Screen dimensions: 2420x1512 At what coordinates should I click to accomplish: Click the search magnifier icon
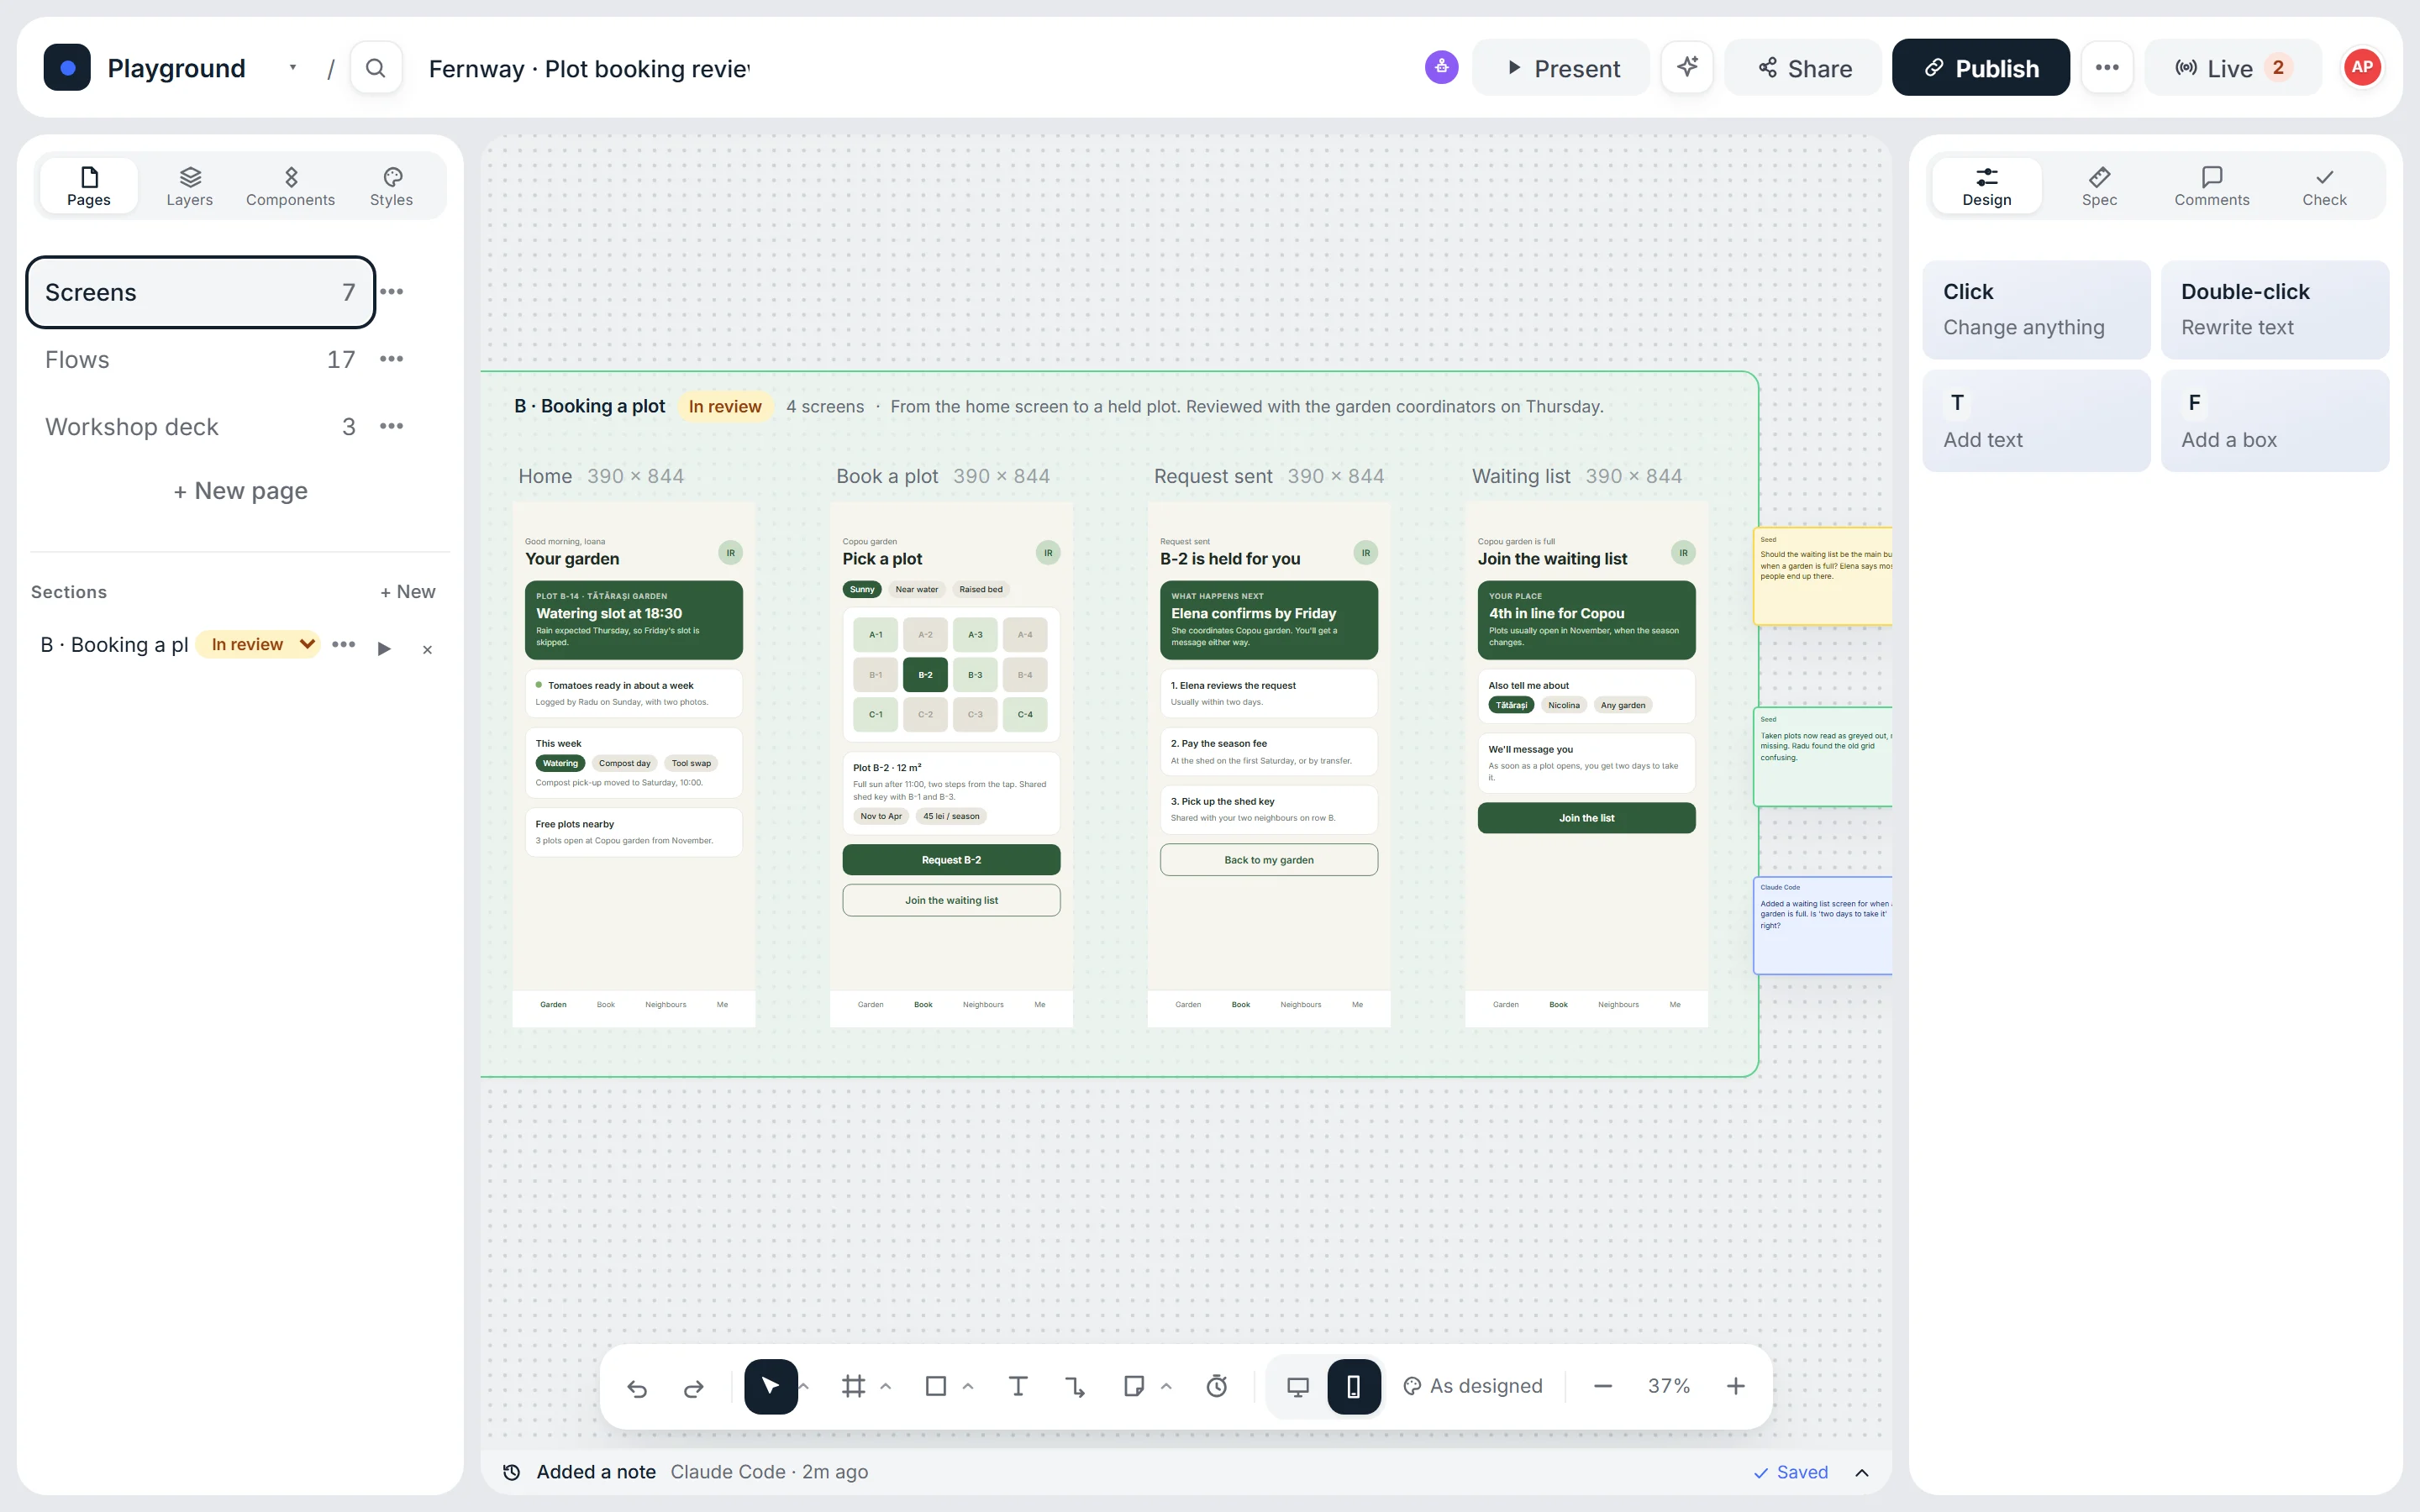(376, 68)
